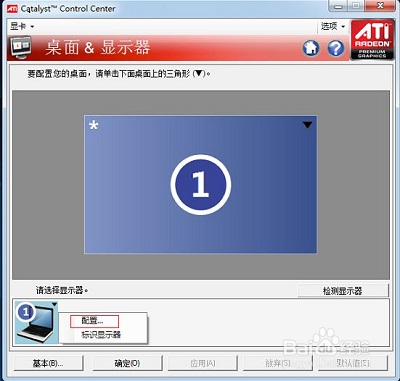Click the 确定(O) button

(x=127, y=363)
